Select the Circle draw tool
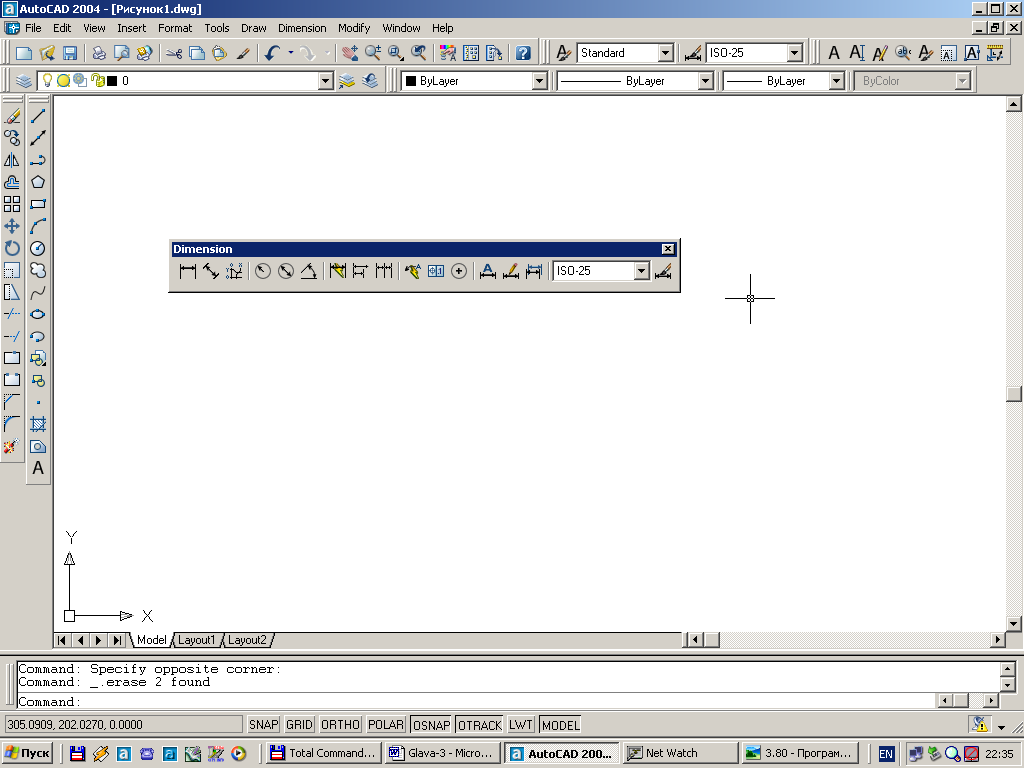 pos(38,248)
